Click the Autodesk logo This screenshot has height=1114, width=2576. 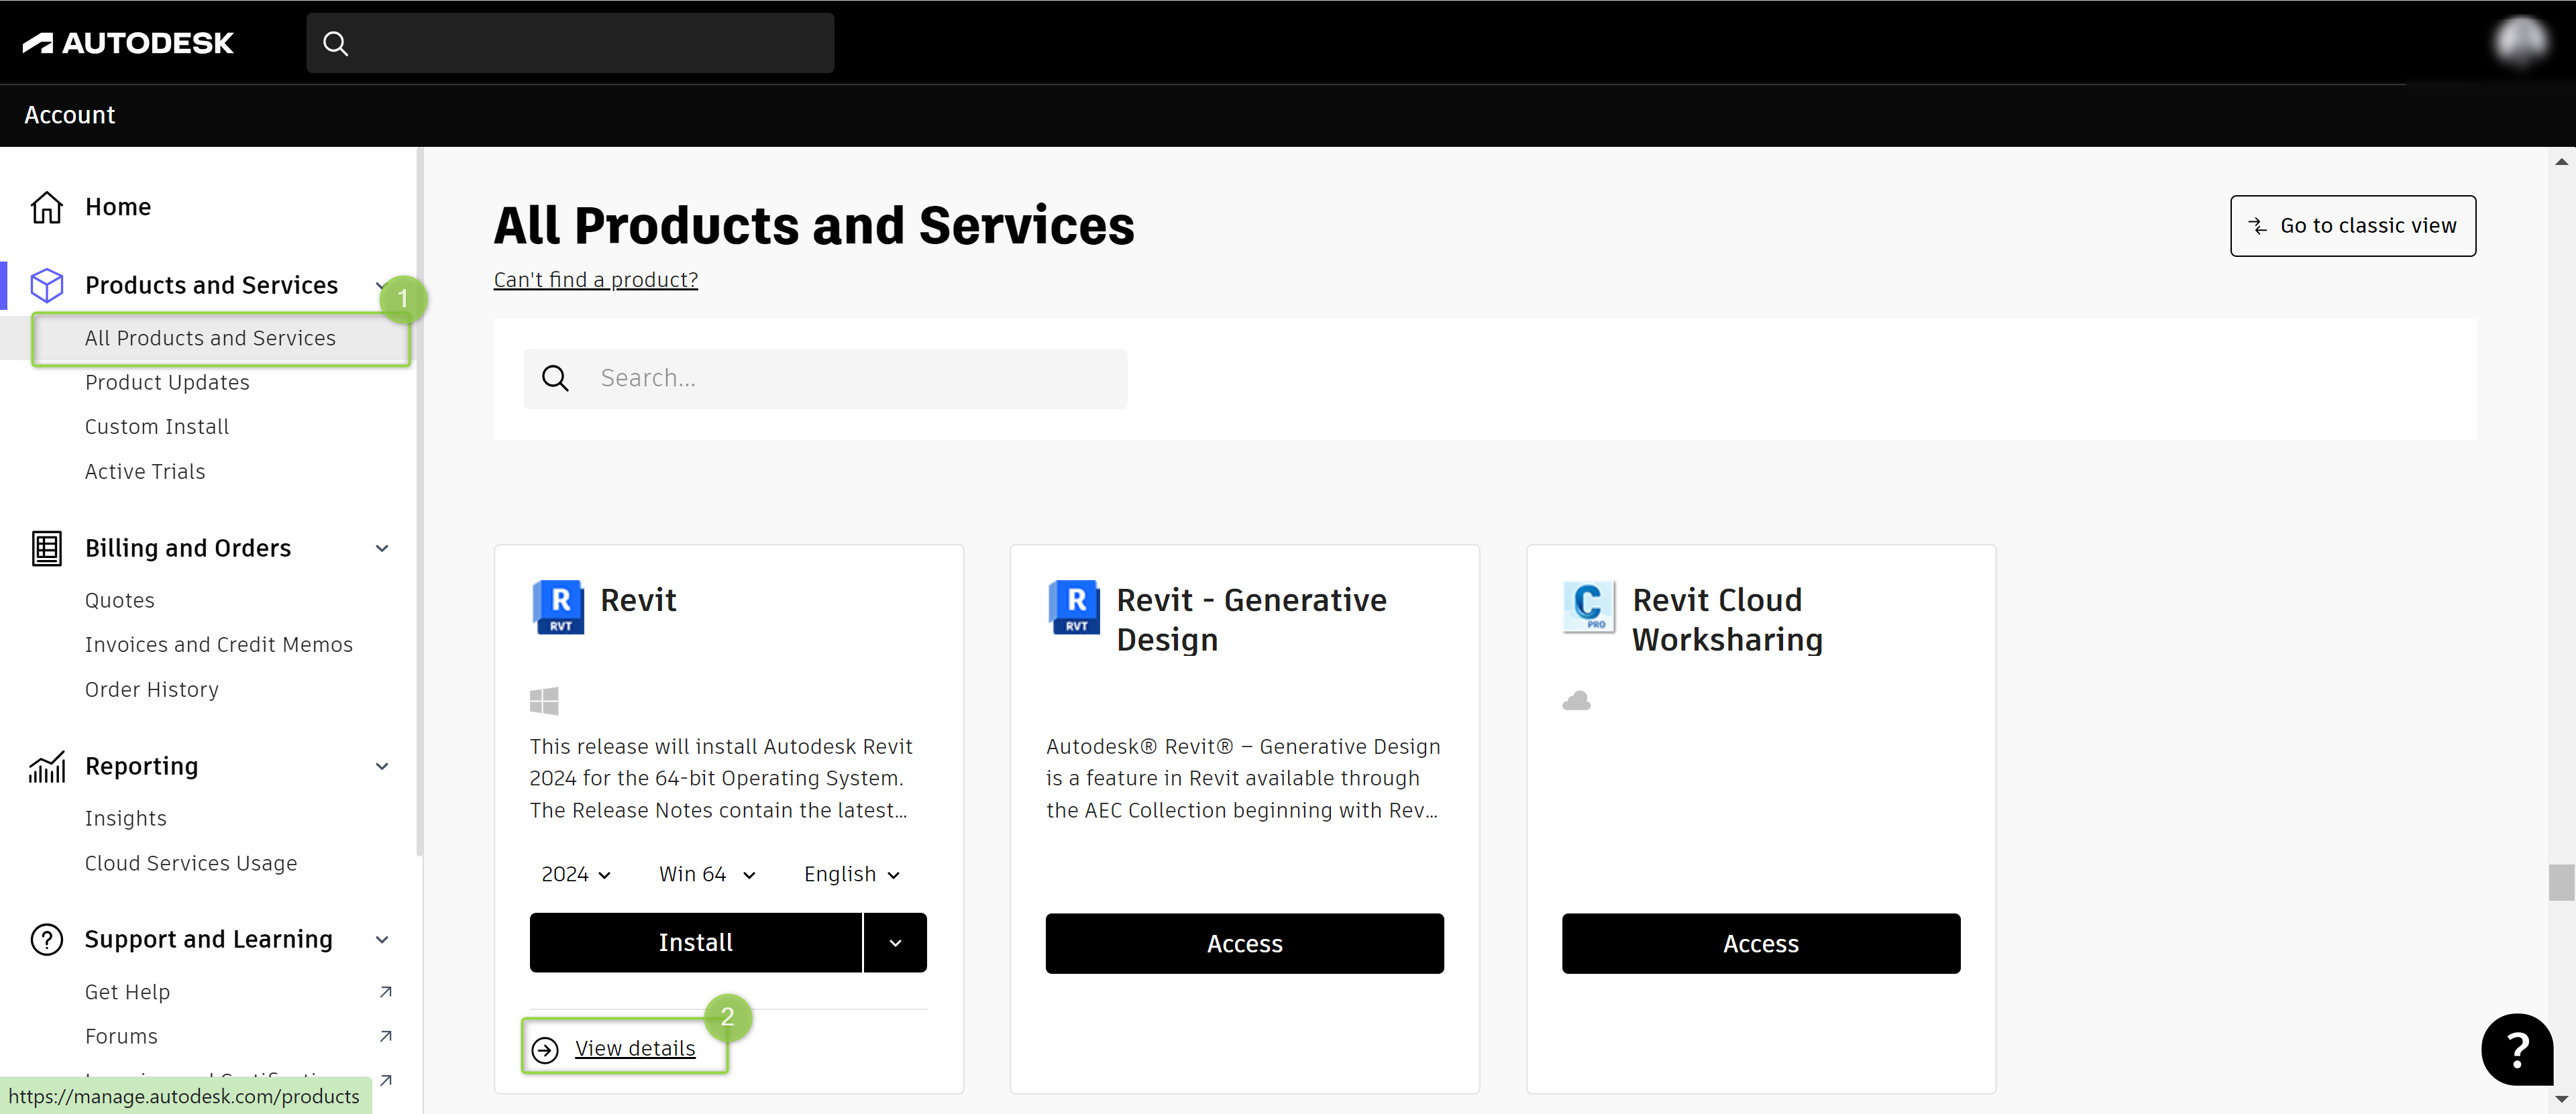tap(128, 43)
